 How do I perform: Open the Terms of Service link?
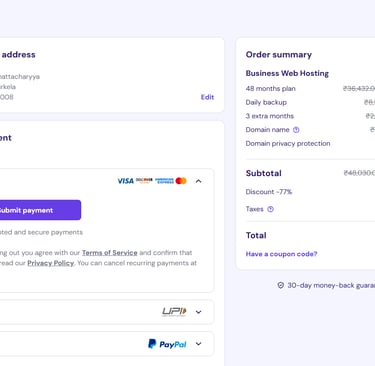point(110,253)
